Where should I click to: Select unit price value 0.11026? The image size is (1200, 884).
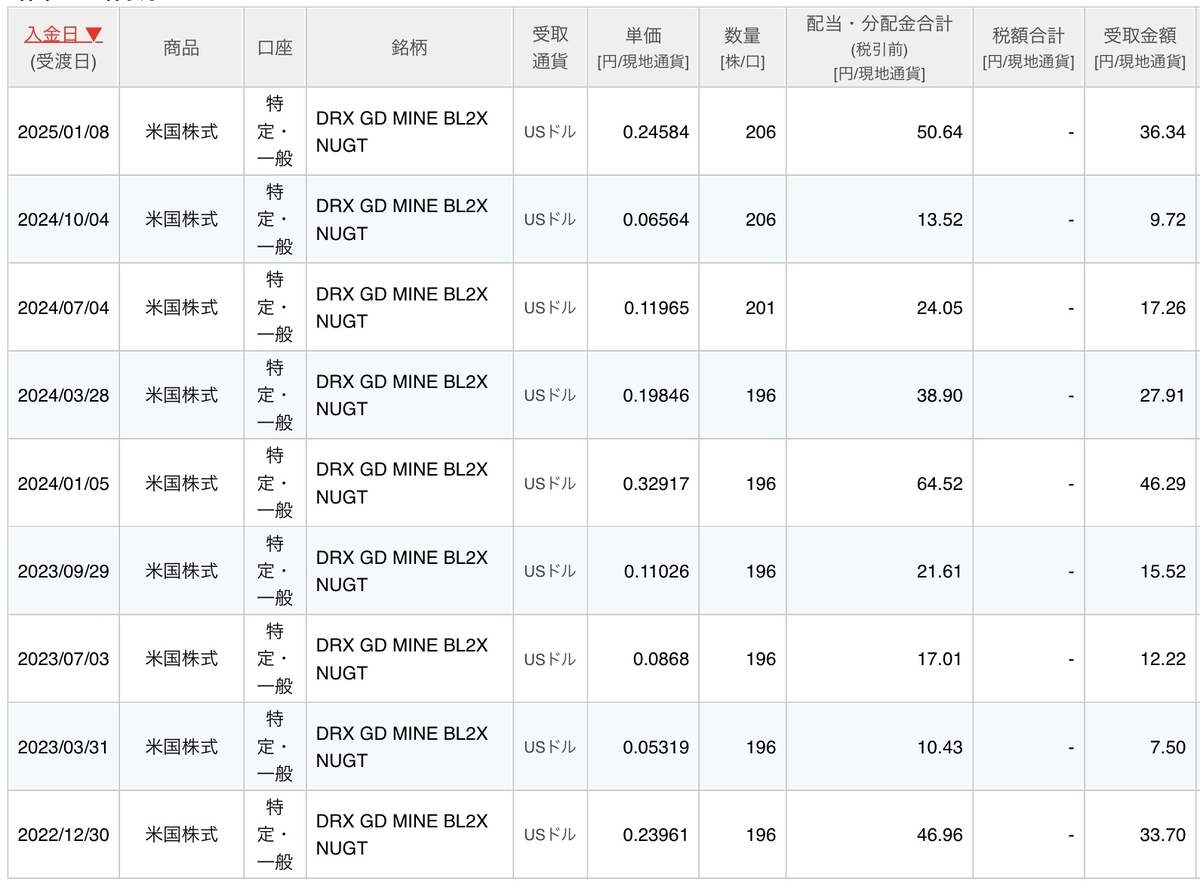point(656,572)
